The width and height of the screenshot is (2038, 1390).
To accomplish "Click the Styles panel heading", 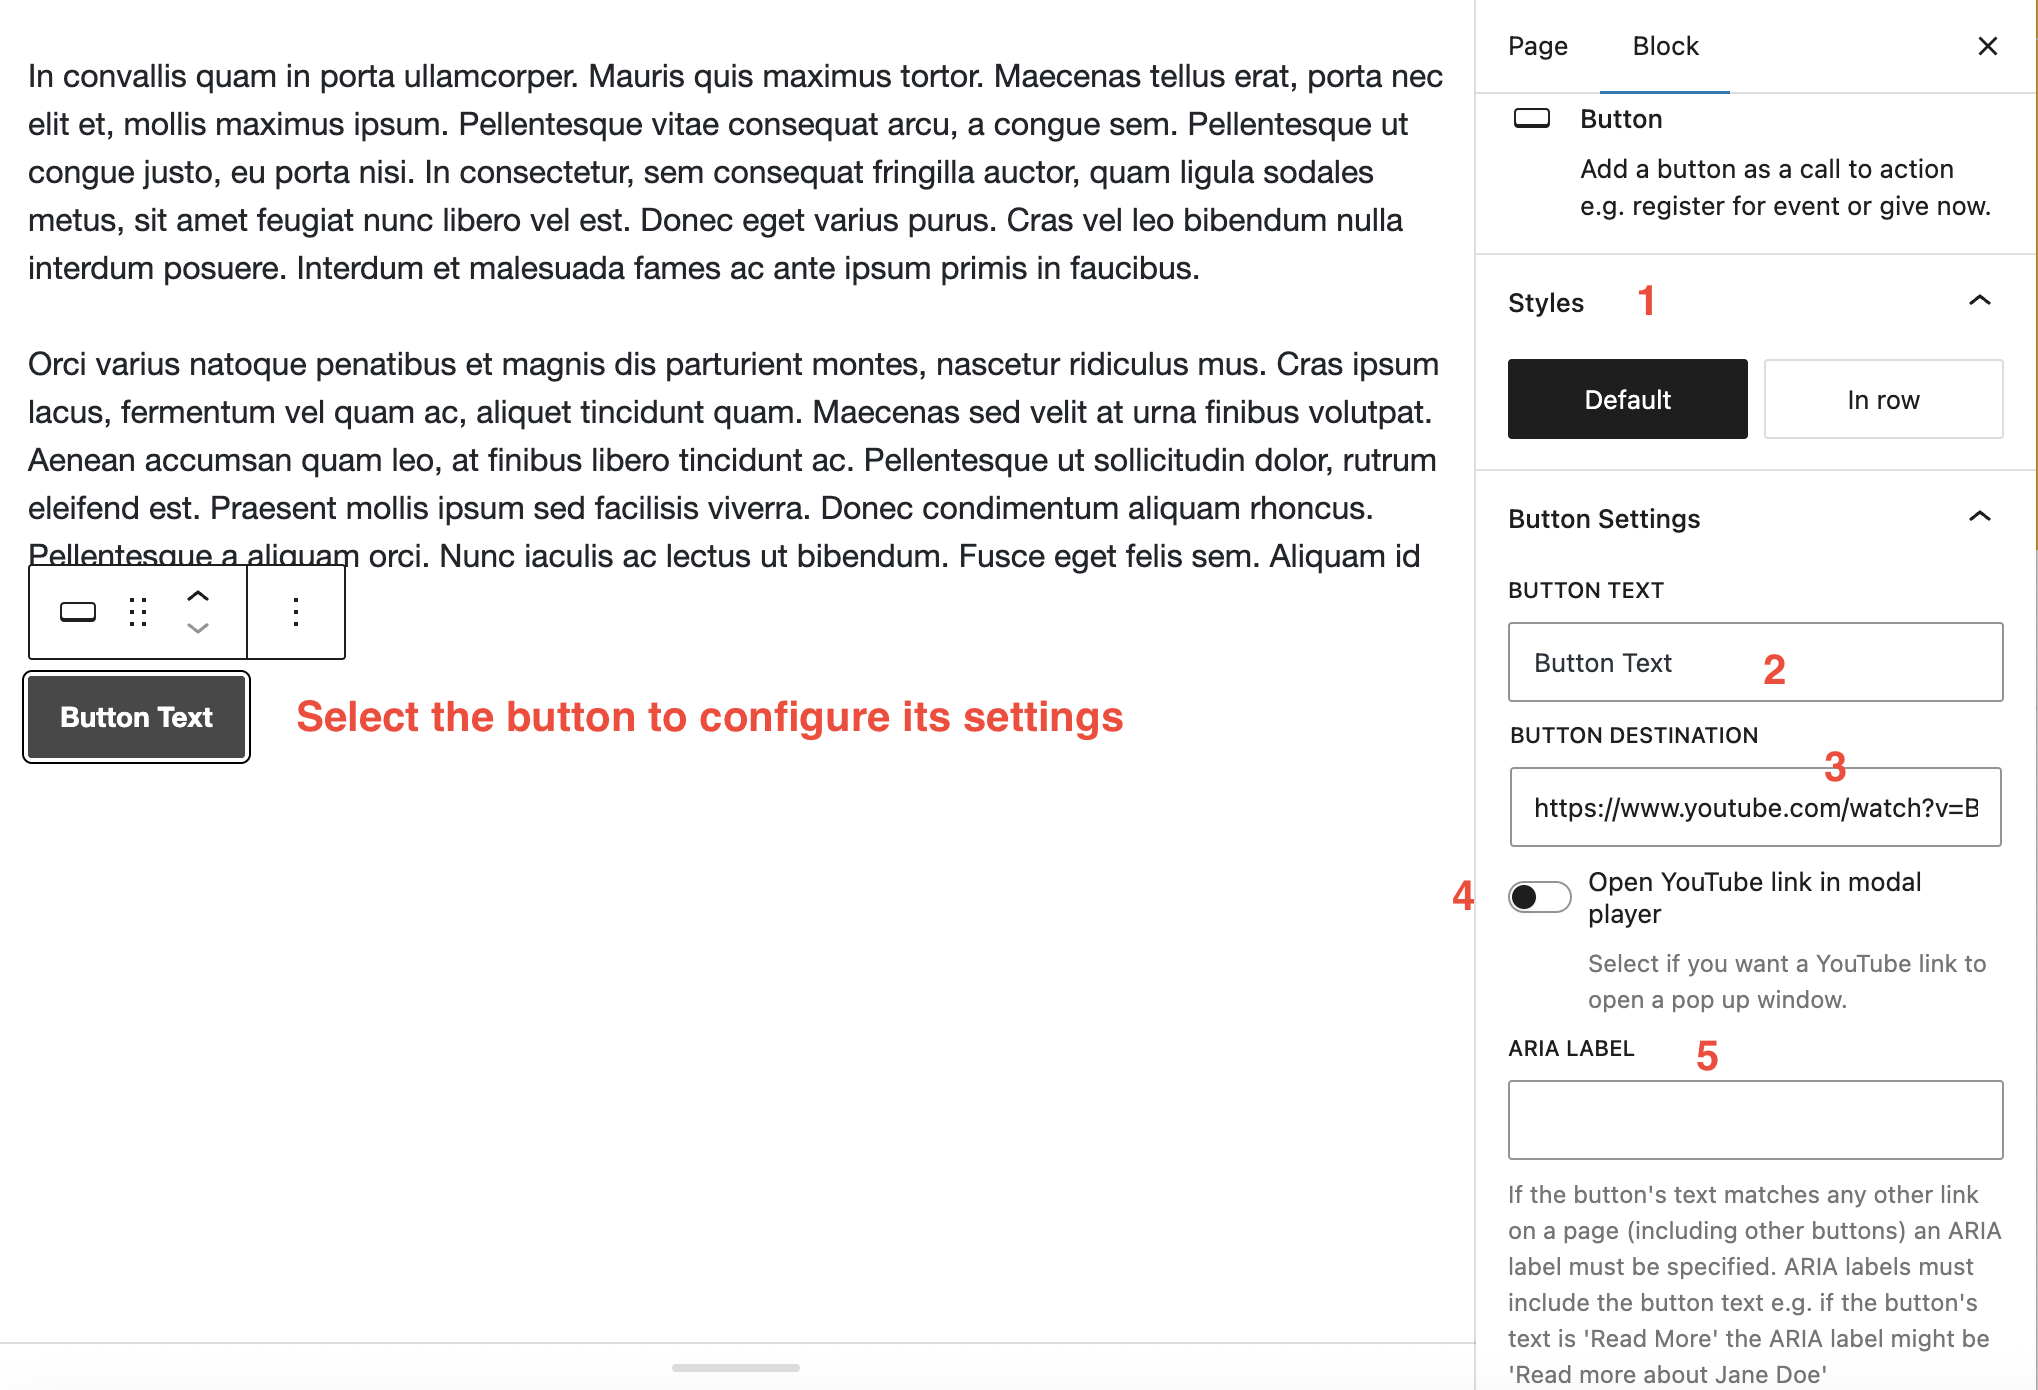I will pos(1545,303).
